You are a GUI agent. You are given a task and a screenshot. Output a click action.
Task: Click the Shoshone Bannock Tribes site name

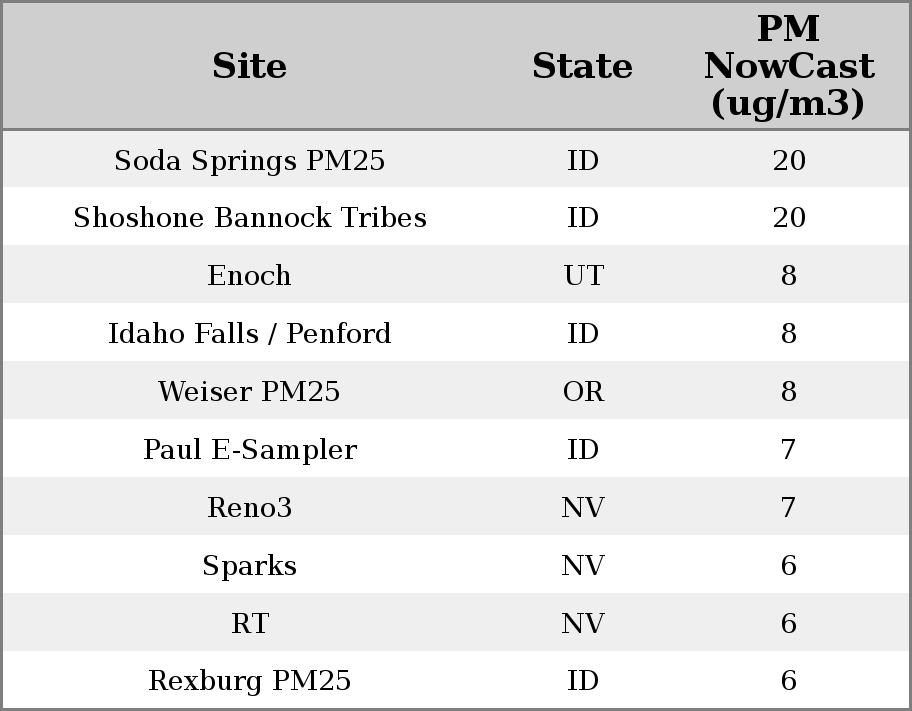coord(249,218)
